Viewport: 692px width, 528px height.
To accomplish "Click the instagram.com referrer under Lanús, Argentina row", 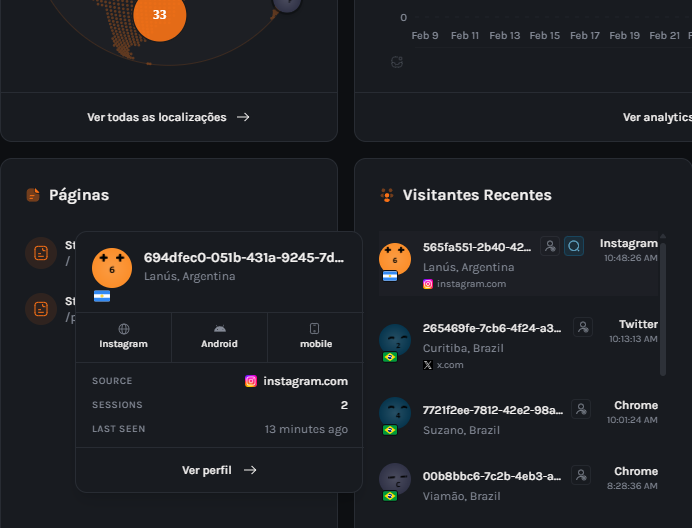I will (471, 284).
